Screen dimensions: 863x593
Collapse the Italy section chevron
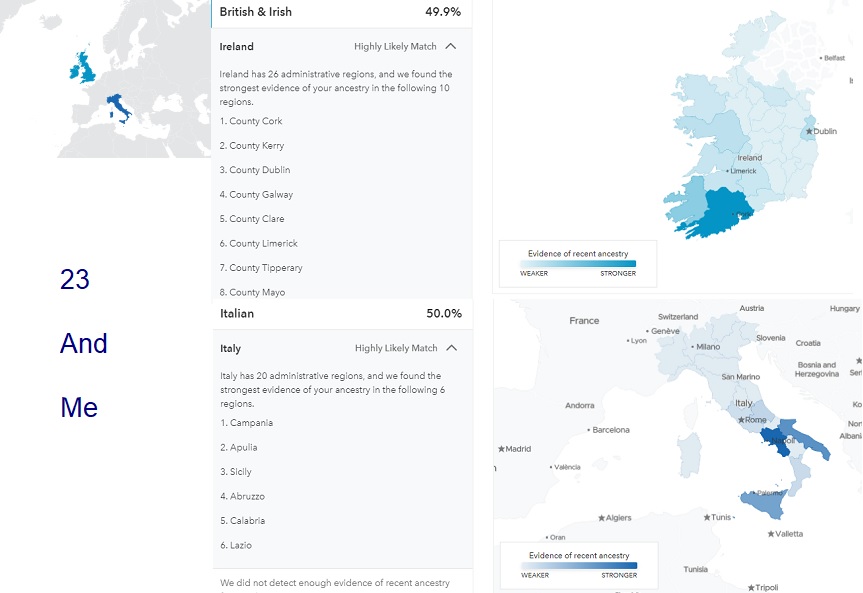tap(452, 348)
